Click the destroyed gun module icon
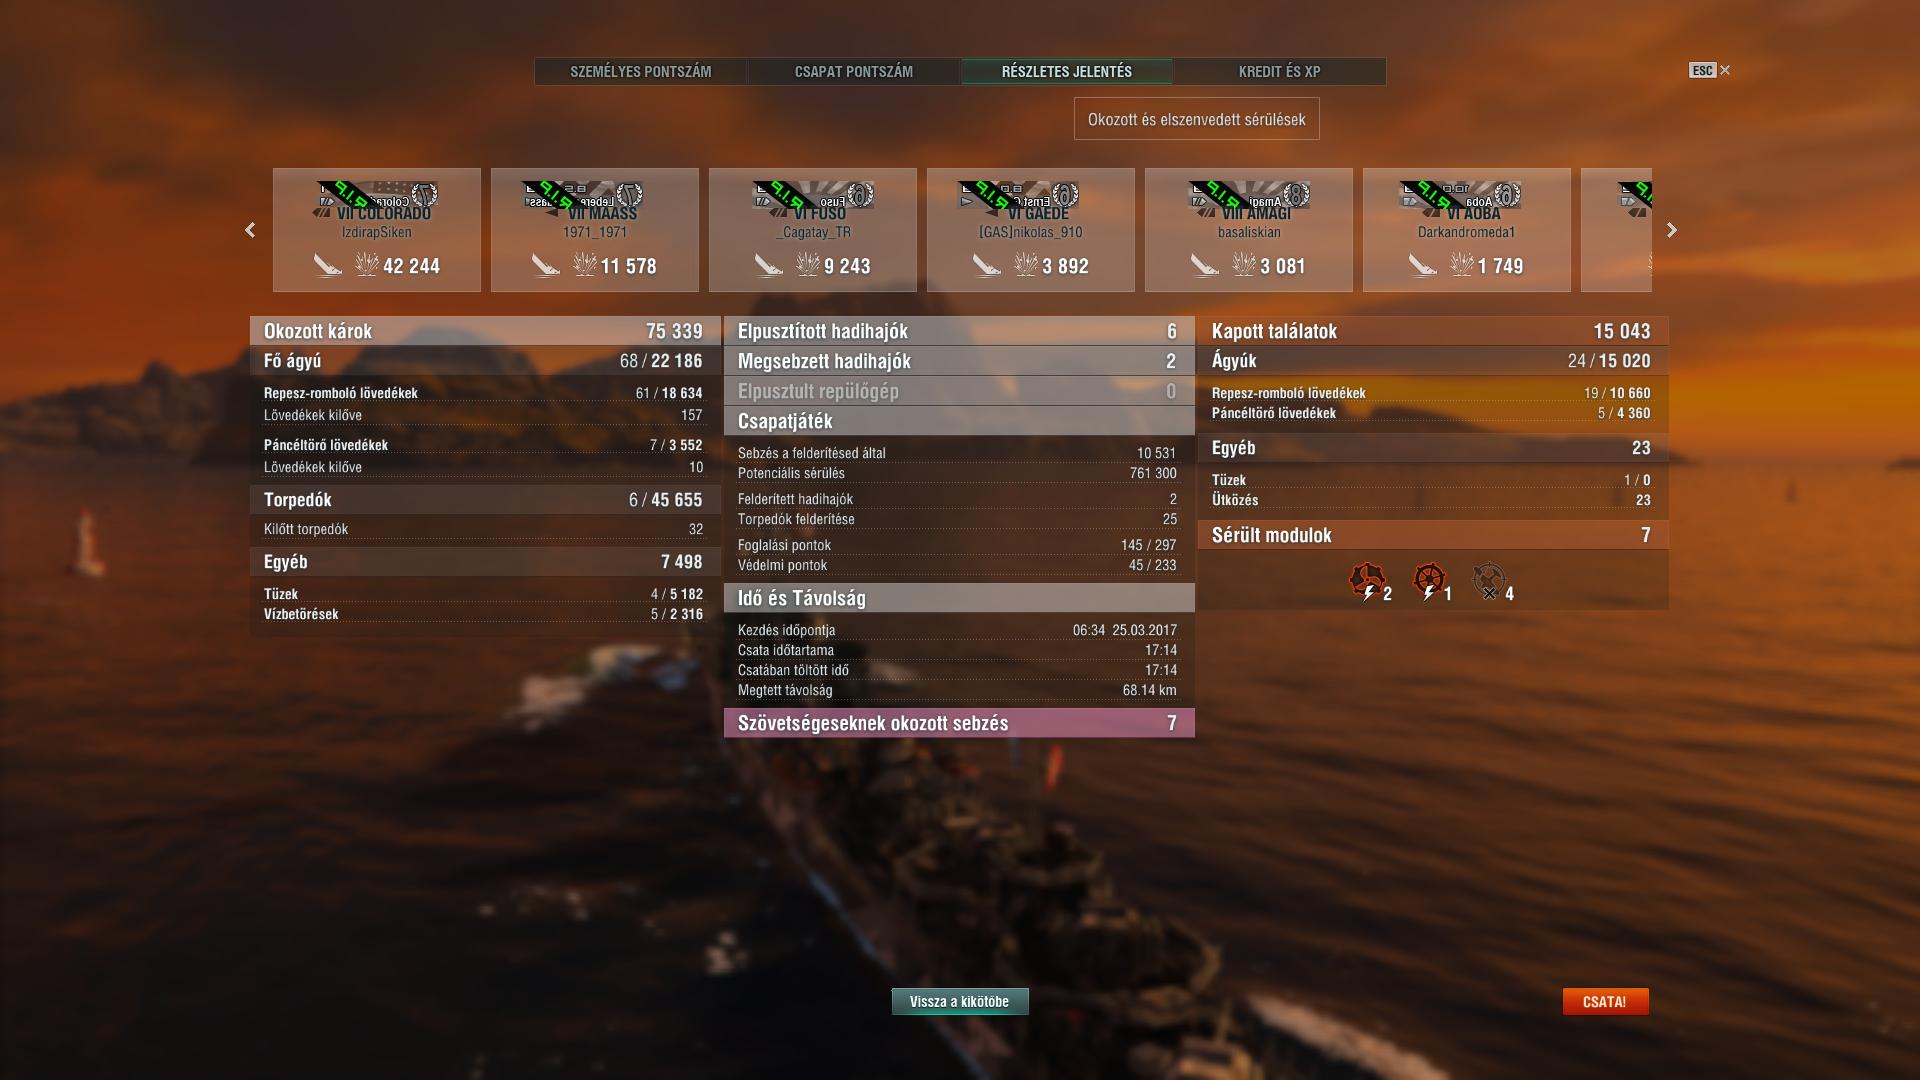Screen dimensions: 1920x1080 tap(1489, 581)
